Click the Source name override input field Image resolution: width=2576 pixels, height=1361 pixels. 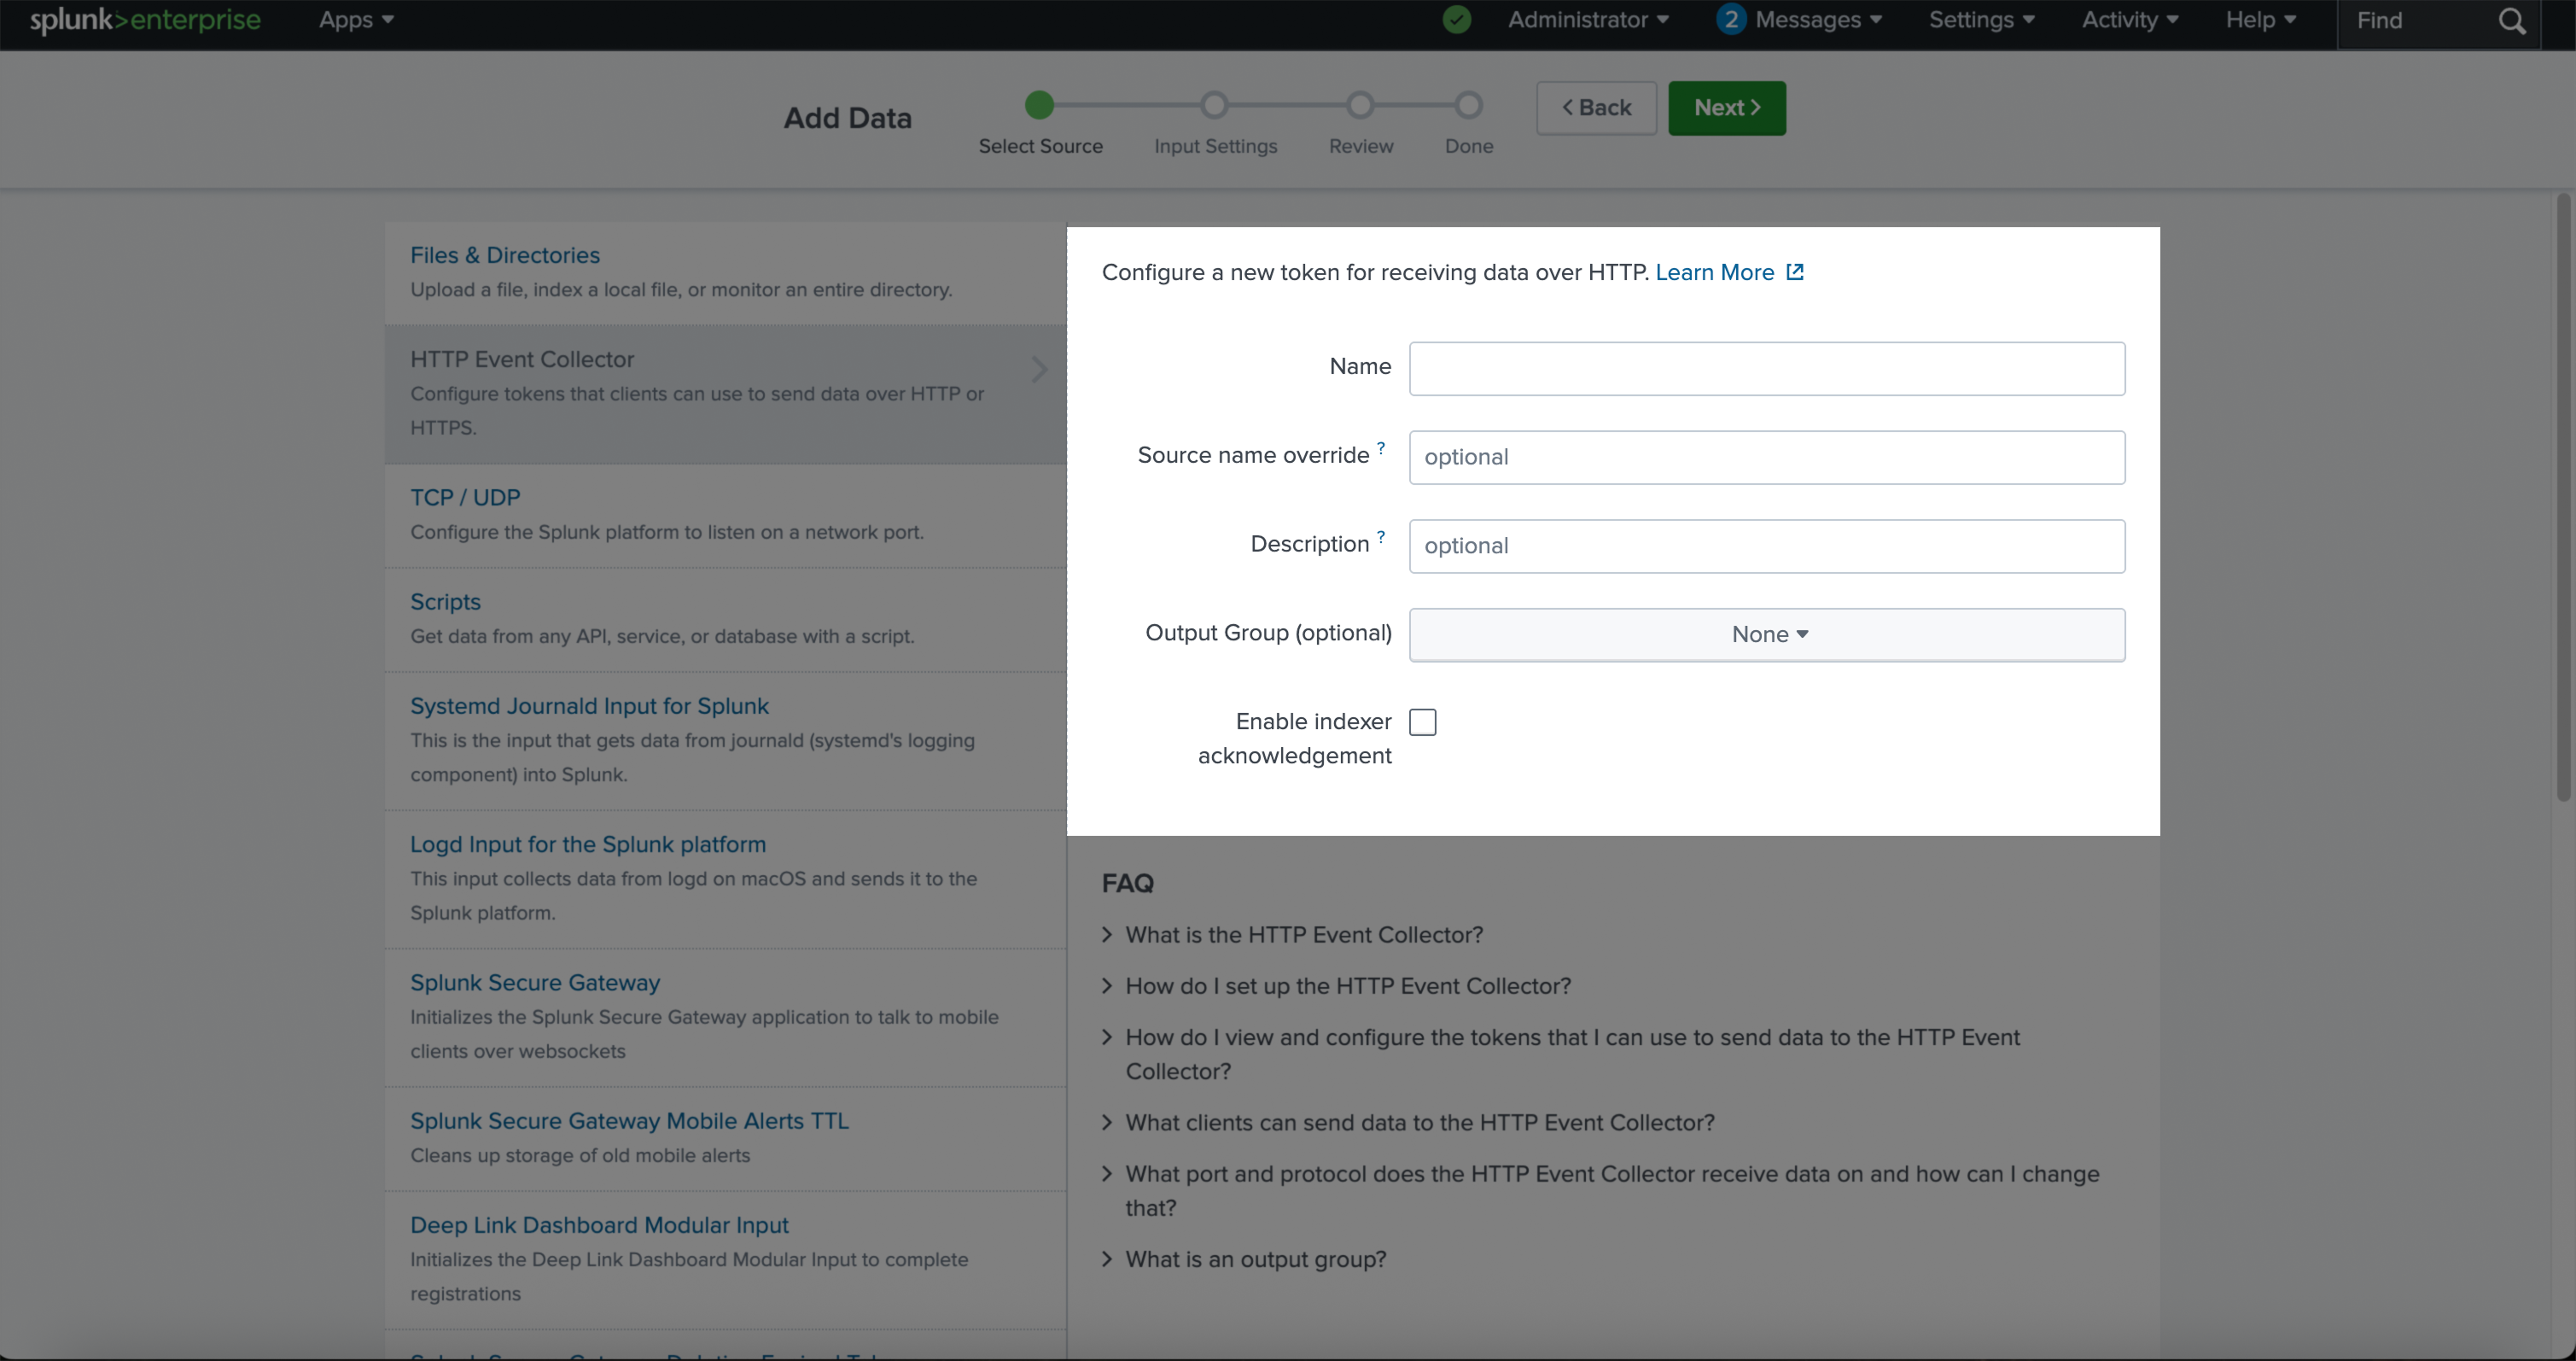point(1767,458)
